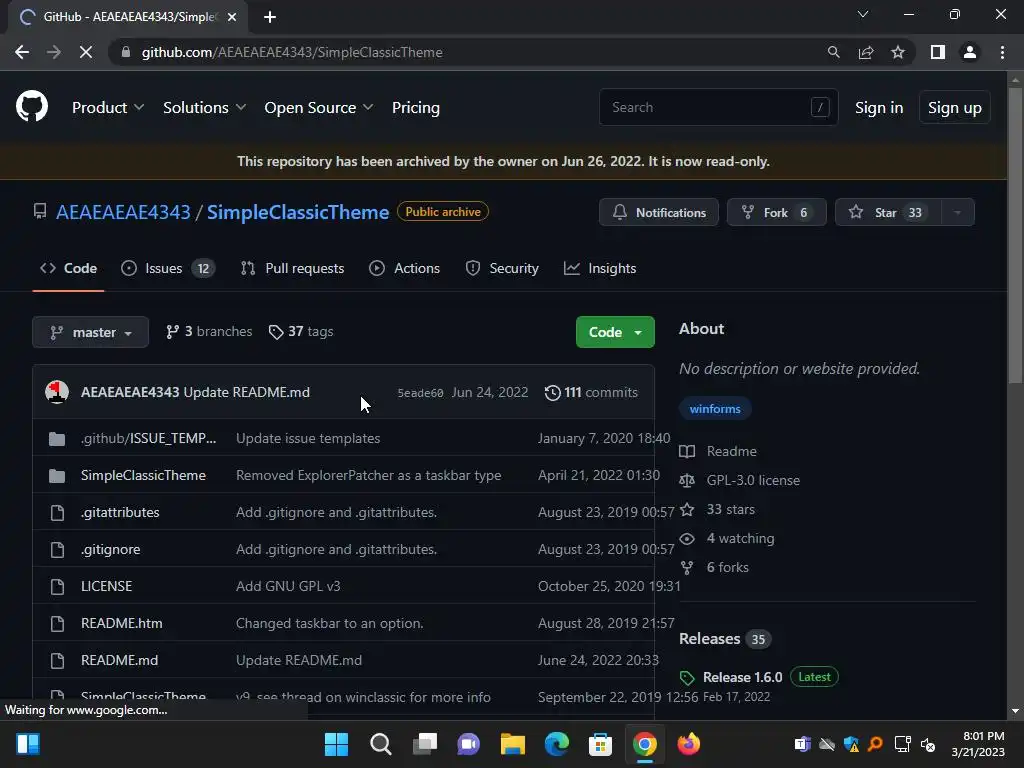Open the SimpleClassicTheme repository title link
The image size is (1024, 768).
[x=298, y=212]
